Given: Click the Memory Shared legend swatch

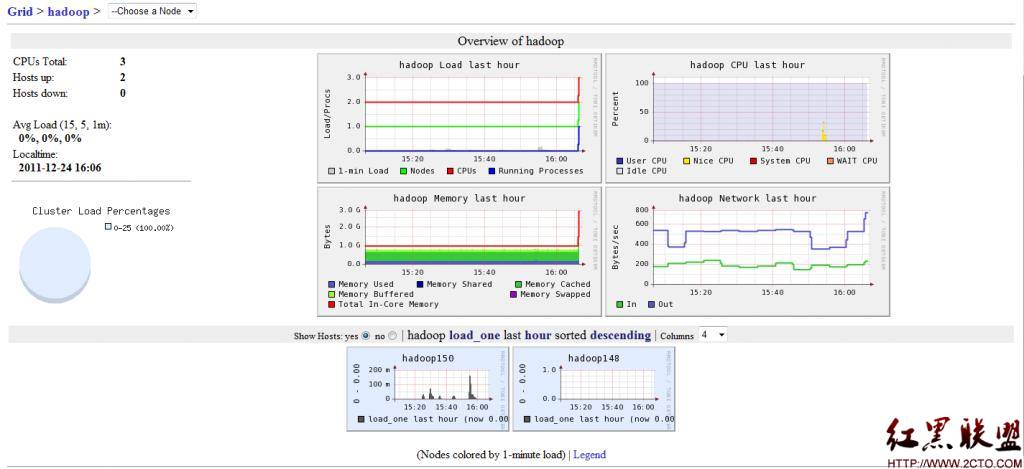Looking at the screenshot, I should click(419, 284).
